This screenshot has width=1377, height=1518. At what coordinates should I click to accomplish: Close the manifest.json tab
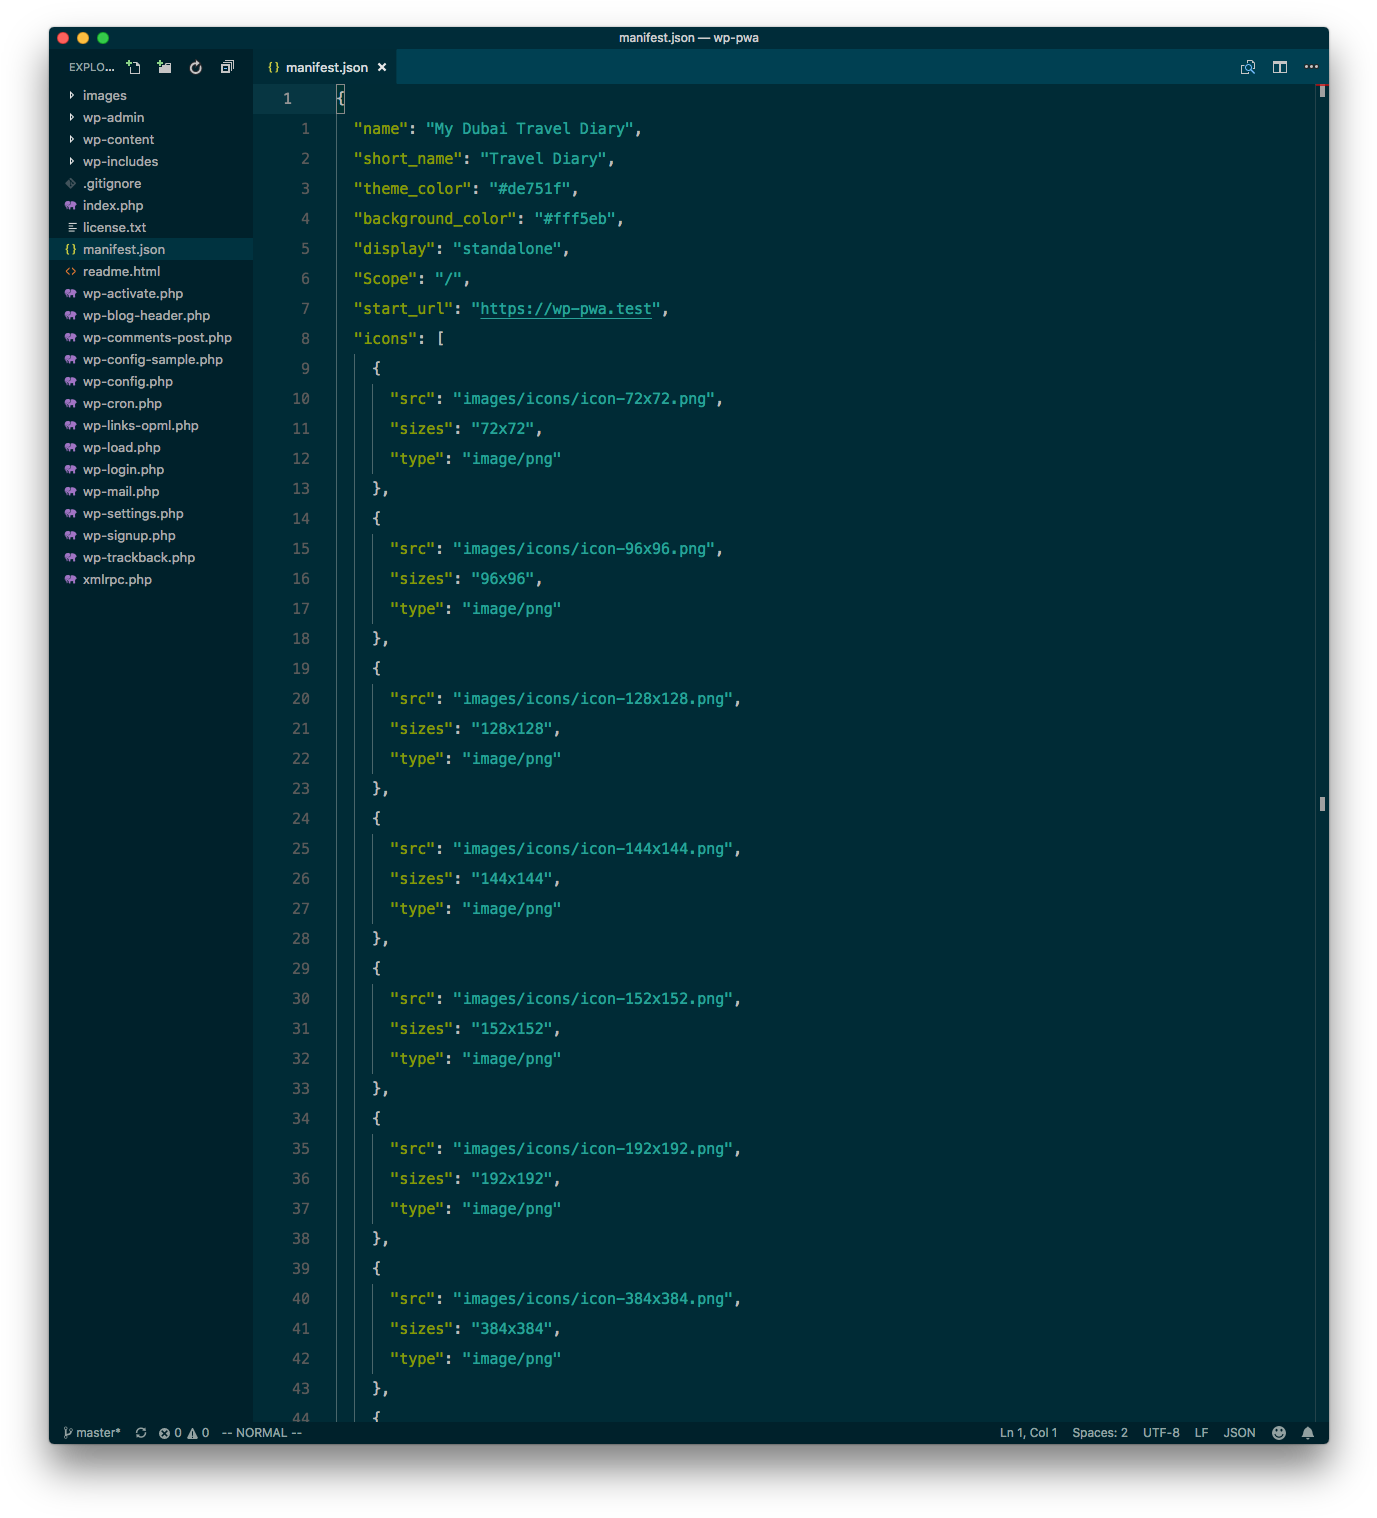[x=382, y=68]
